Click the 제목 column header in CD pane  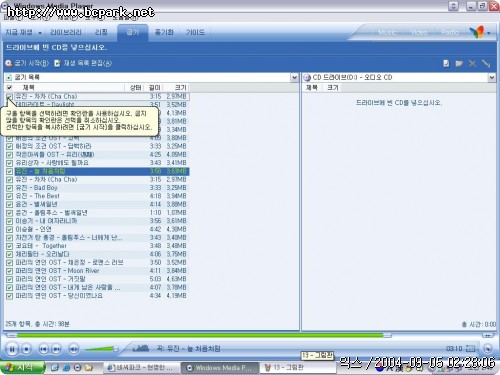311,88
